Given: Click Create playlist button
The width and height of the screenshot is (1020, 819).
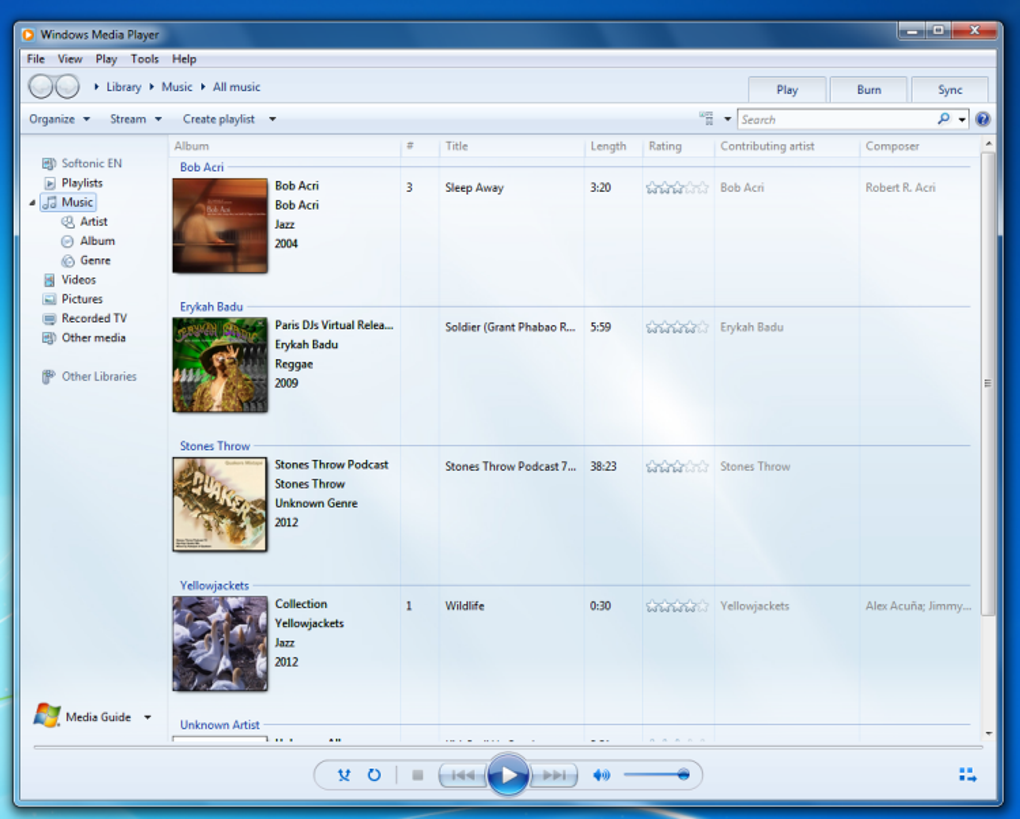Looking at the screenshot, I should click(x=219, y=119).
